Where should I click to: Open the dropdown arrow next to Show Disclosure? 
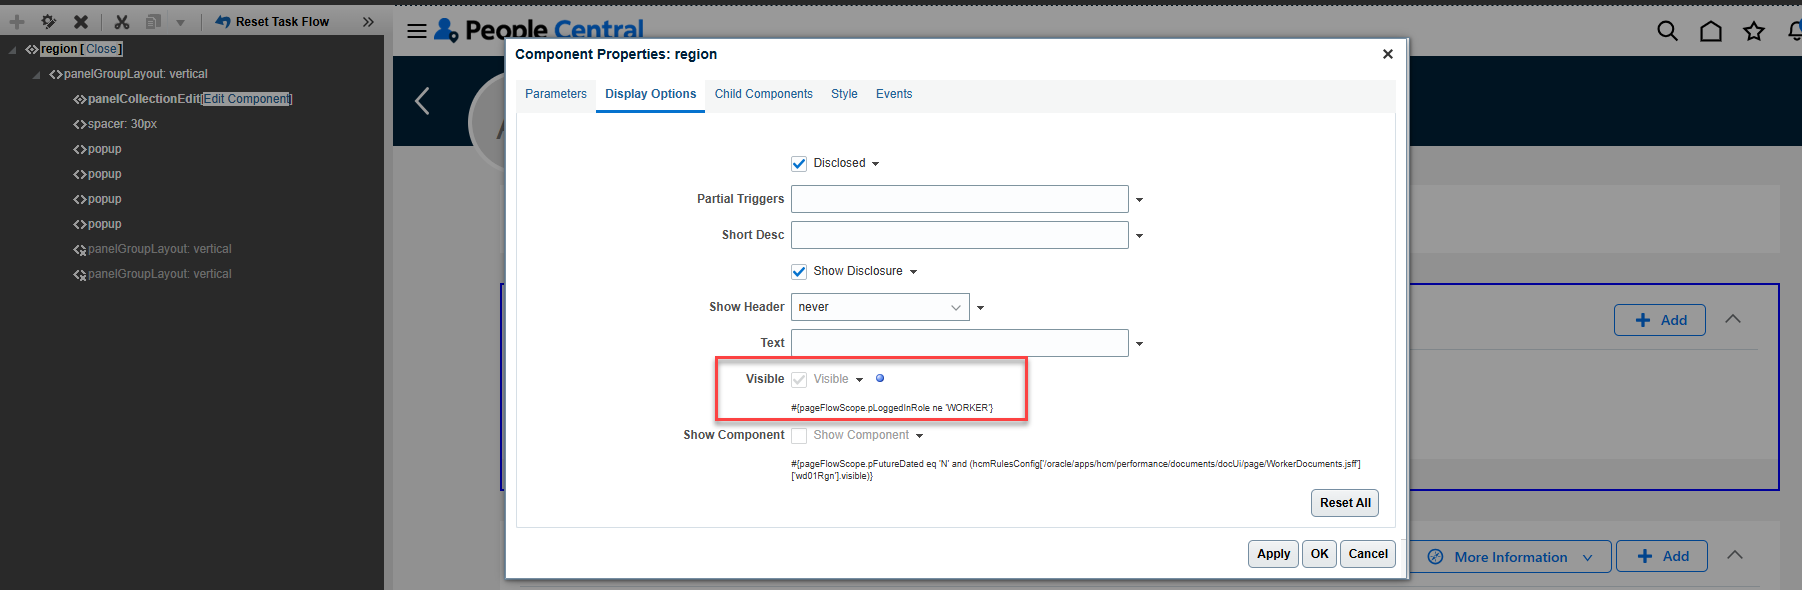coord(913,272)
